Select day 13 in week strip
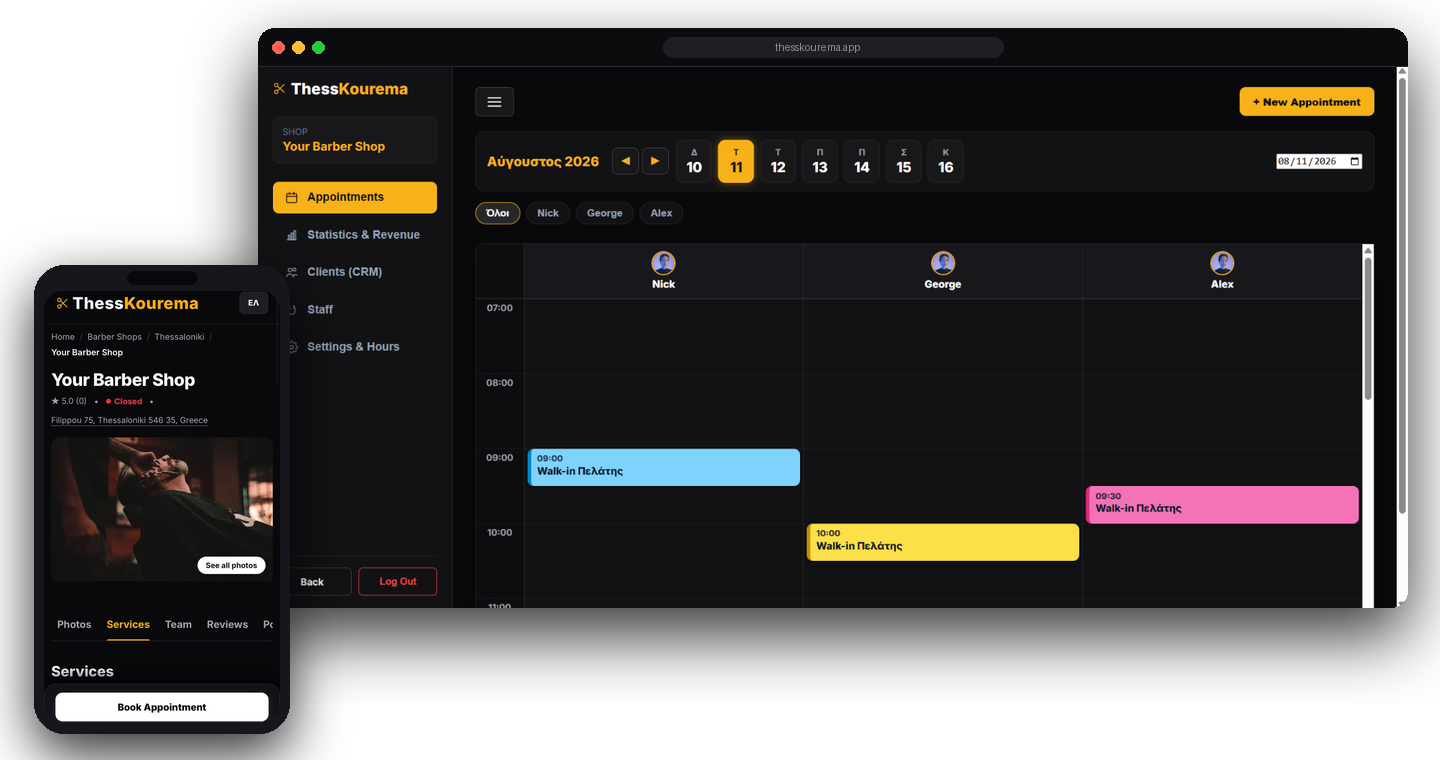 coord(820,161)
